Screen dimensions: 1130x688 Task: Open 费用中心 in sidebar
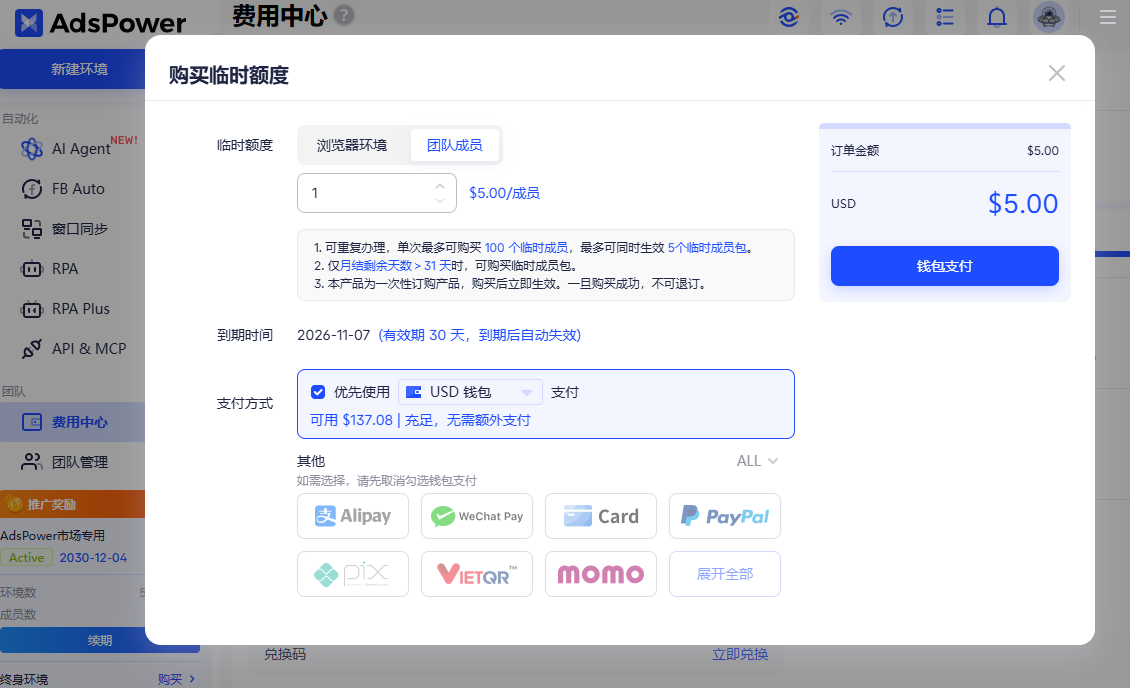click(x=73, y=422)
